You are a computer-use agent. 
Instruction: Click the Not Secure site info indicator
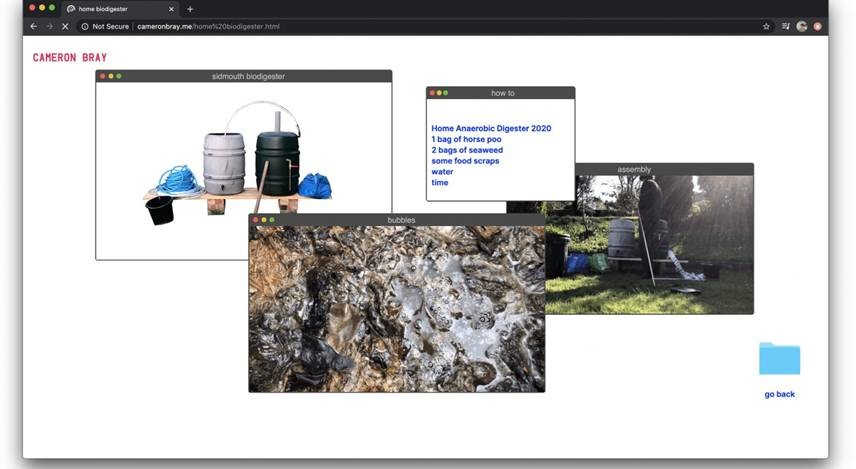click(105, 26)
